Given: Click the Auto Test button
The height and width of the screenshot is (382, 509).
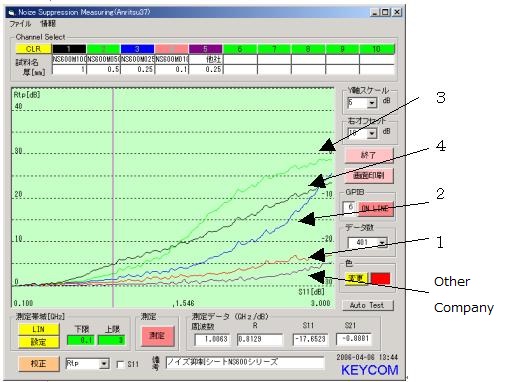Looking at the screenshot, I should [x=368, y=305].
